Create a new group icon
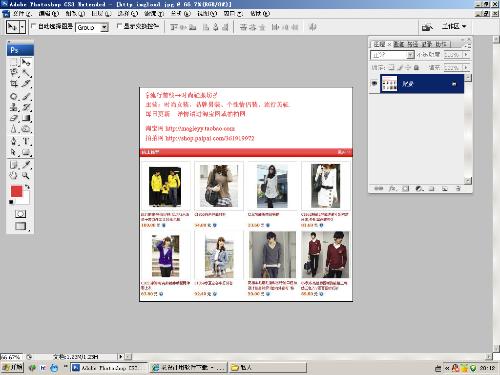Viewport: 500px width, 375px height. [432, 189]
